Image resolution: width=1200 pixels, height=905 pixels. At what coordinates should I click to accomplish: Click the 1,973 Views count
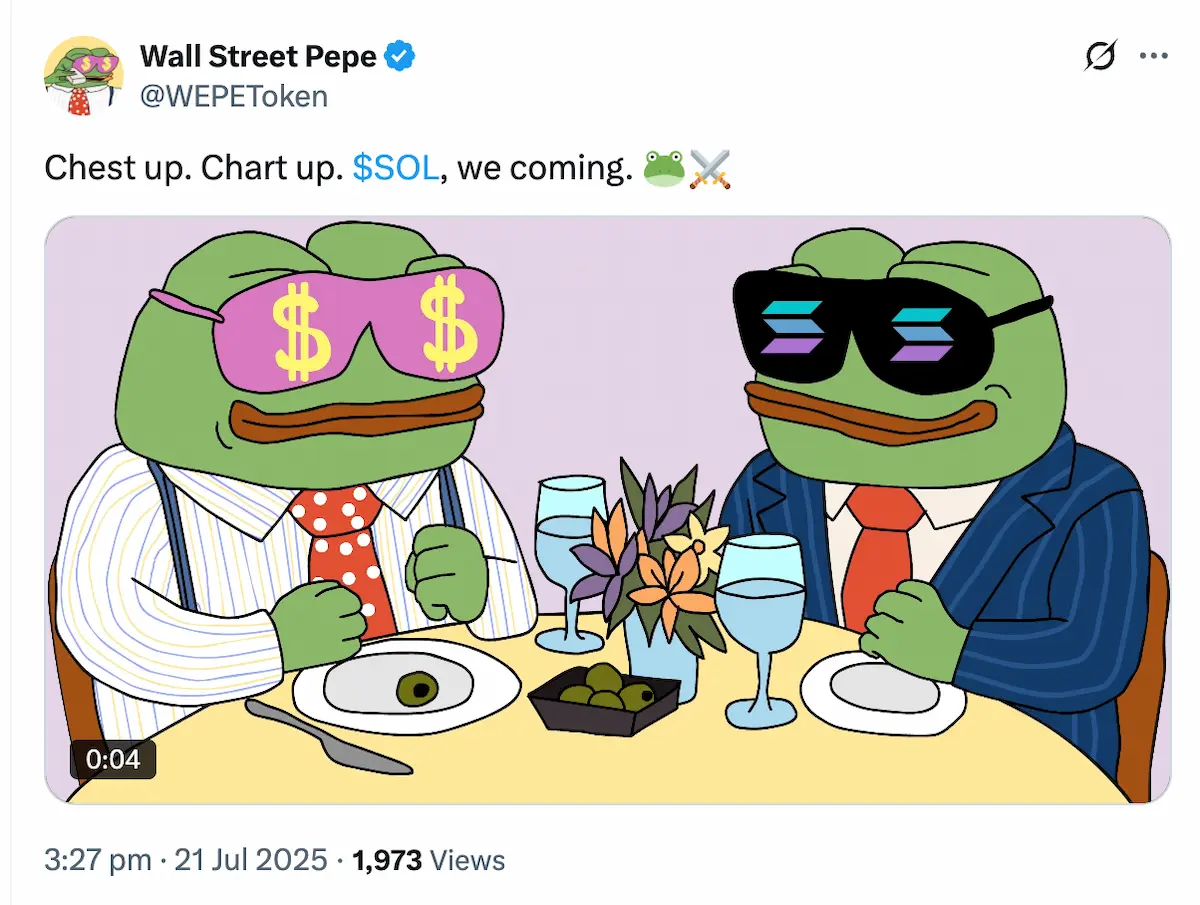tap(429, 860)
